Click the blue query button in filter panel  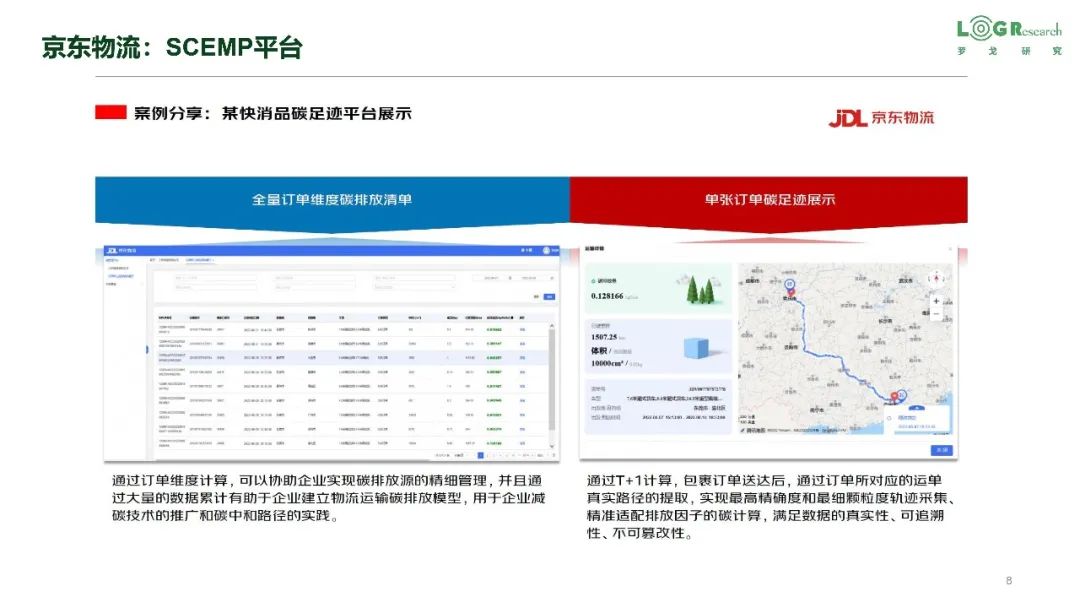(549, 297)
